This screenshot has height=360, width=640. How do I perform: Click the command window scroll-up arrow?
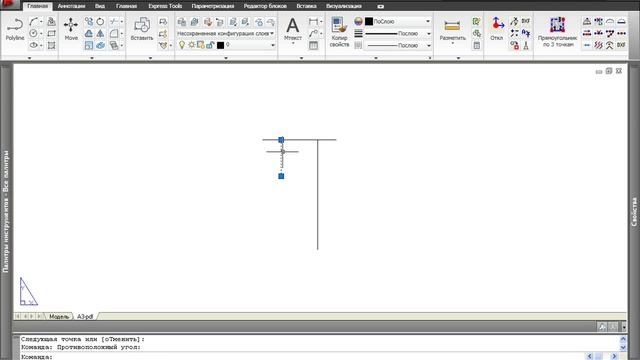tap(623, 339)
